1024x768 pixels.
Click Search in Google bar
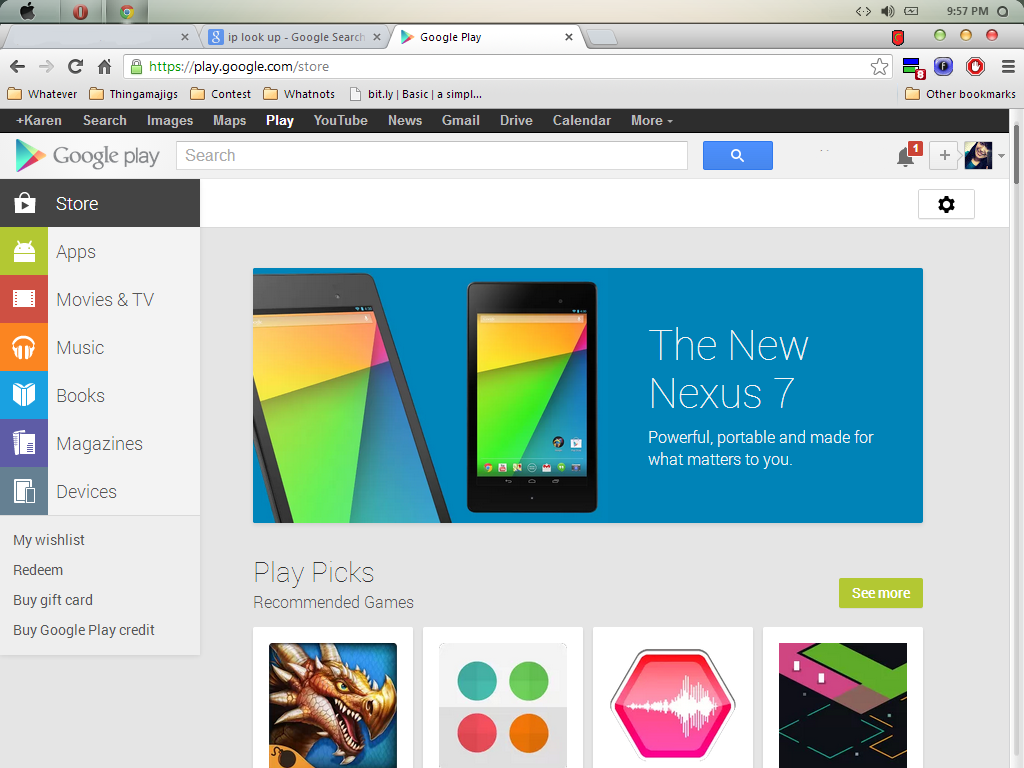pyautogui.click(x=104, y=120)
